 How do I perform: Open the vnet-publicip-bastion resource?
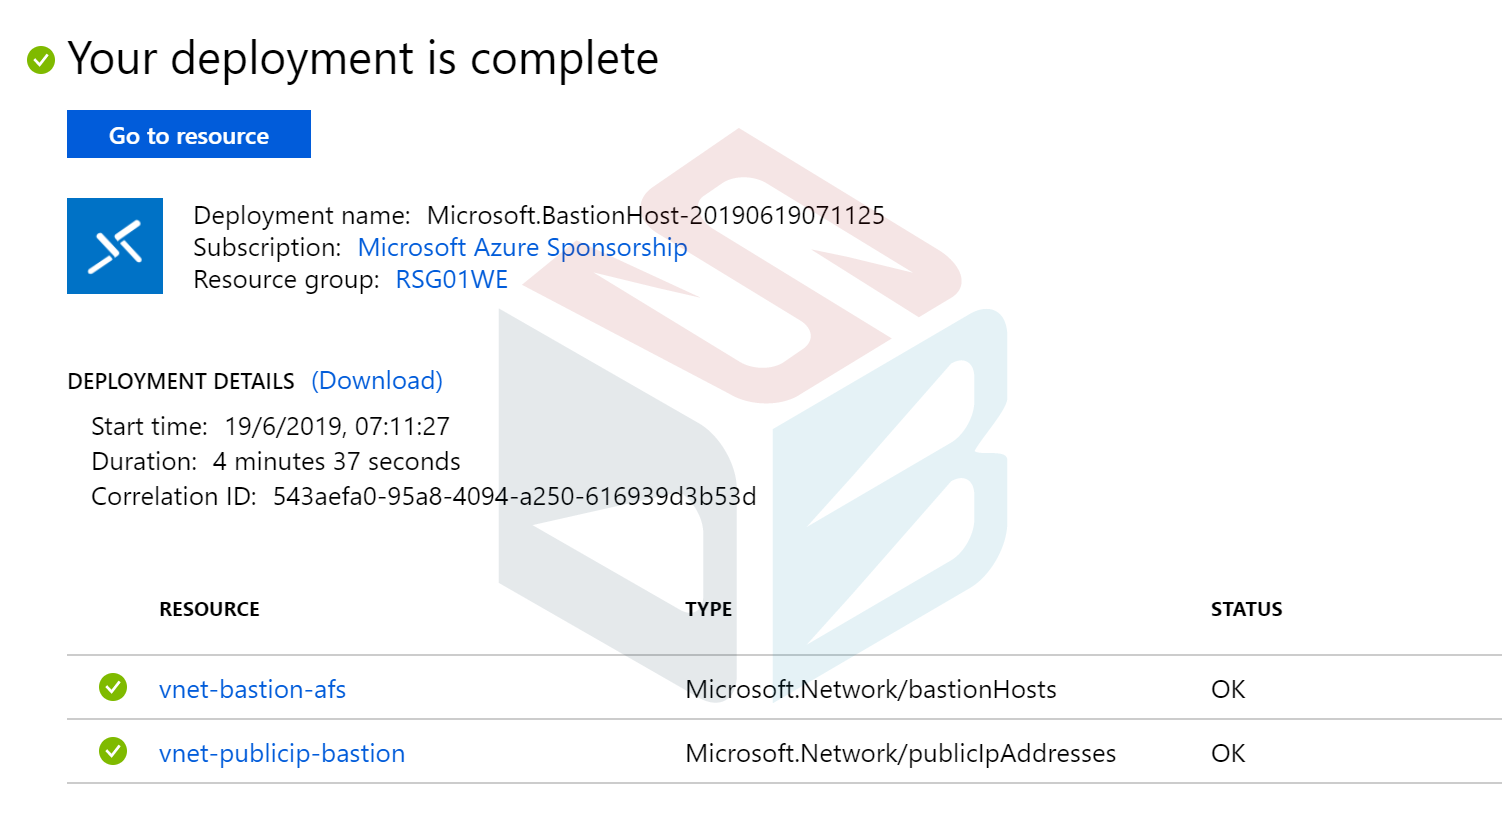[x=282, y=753]
